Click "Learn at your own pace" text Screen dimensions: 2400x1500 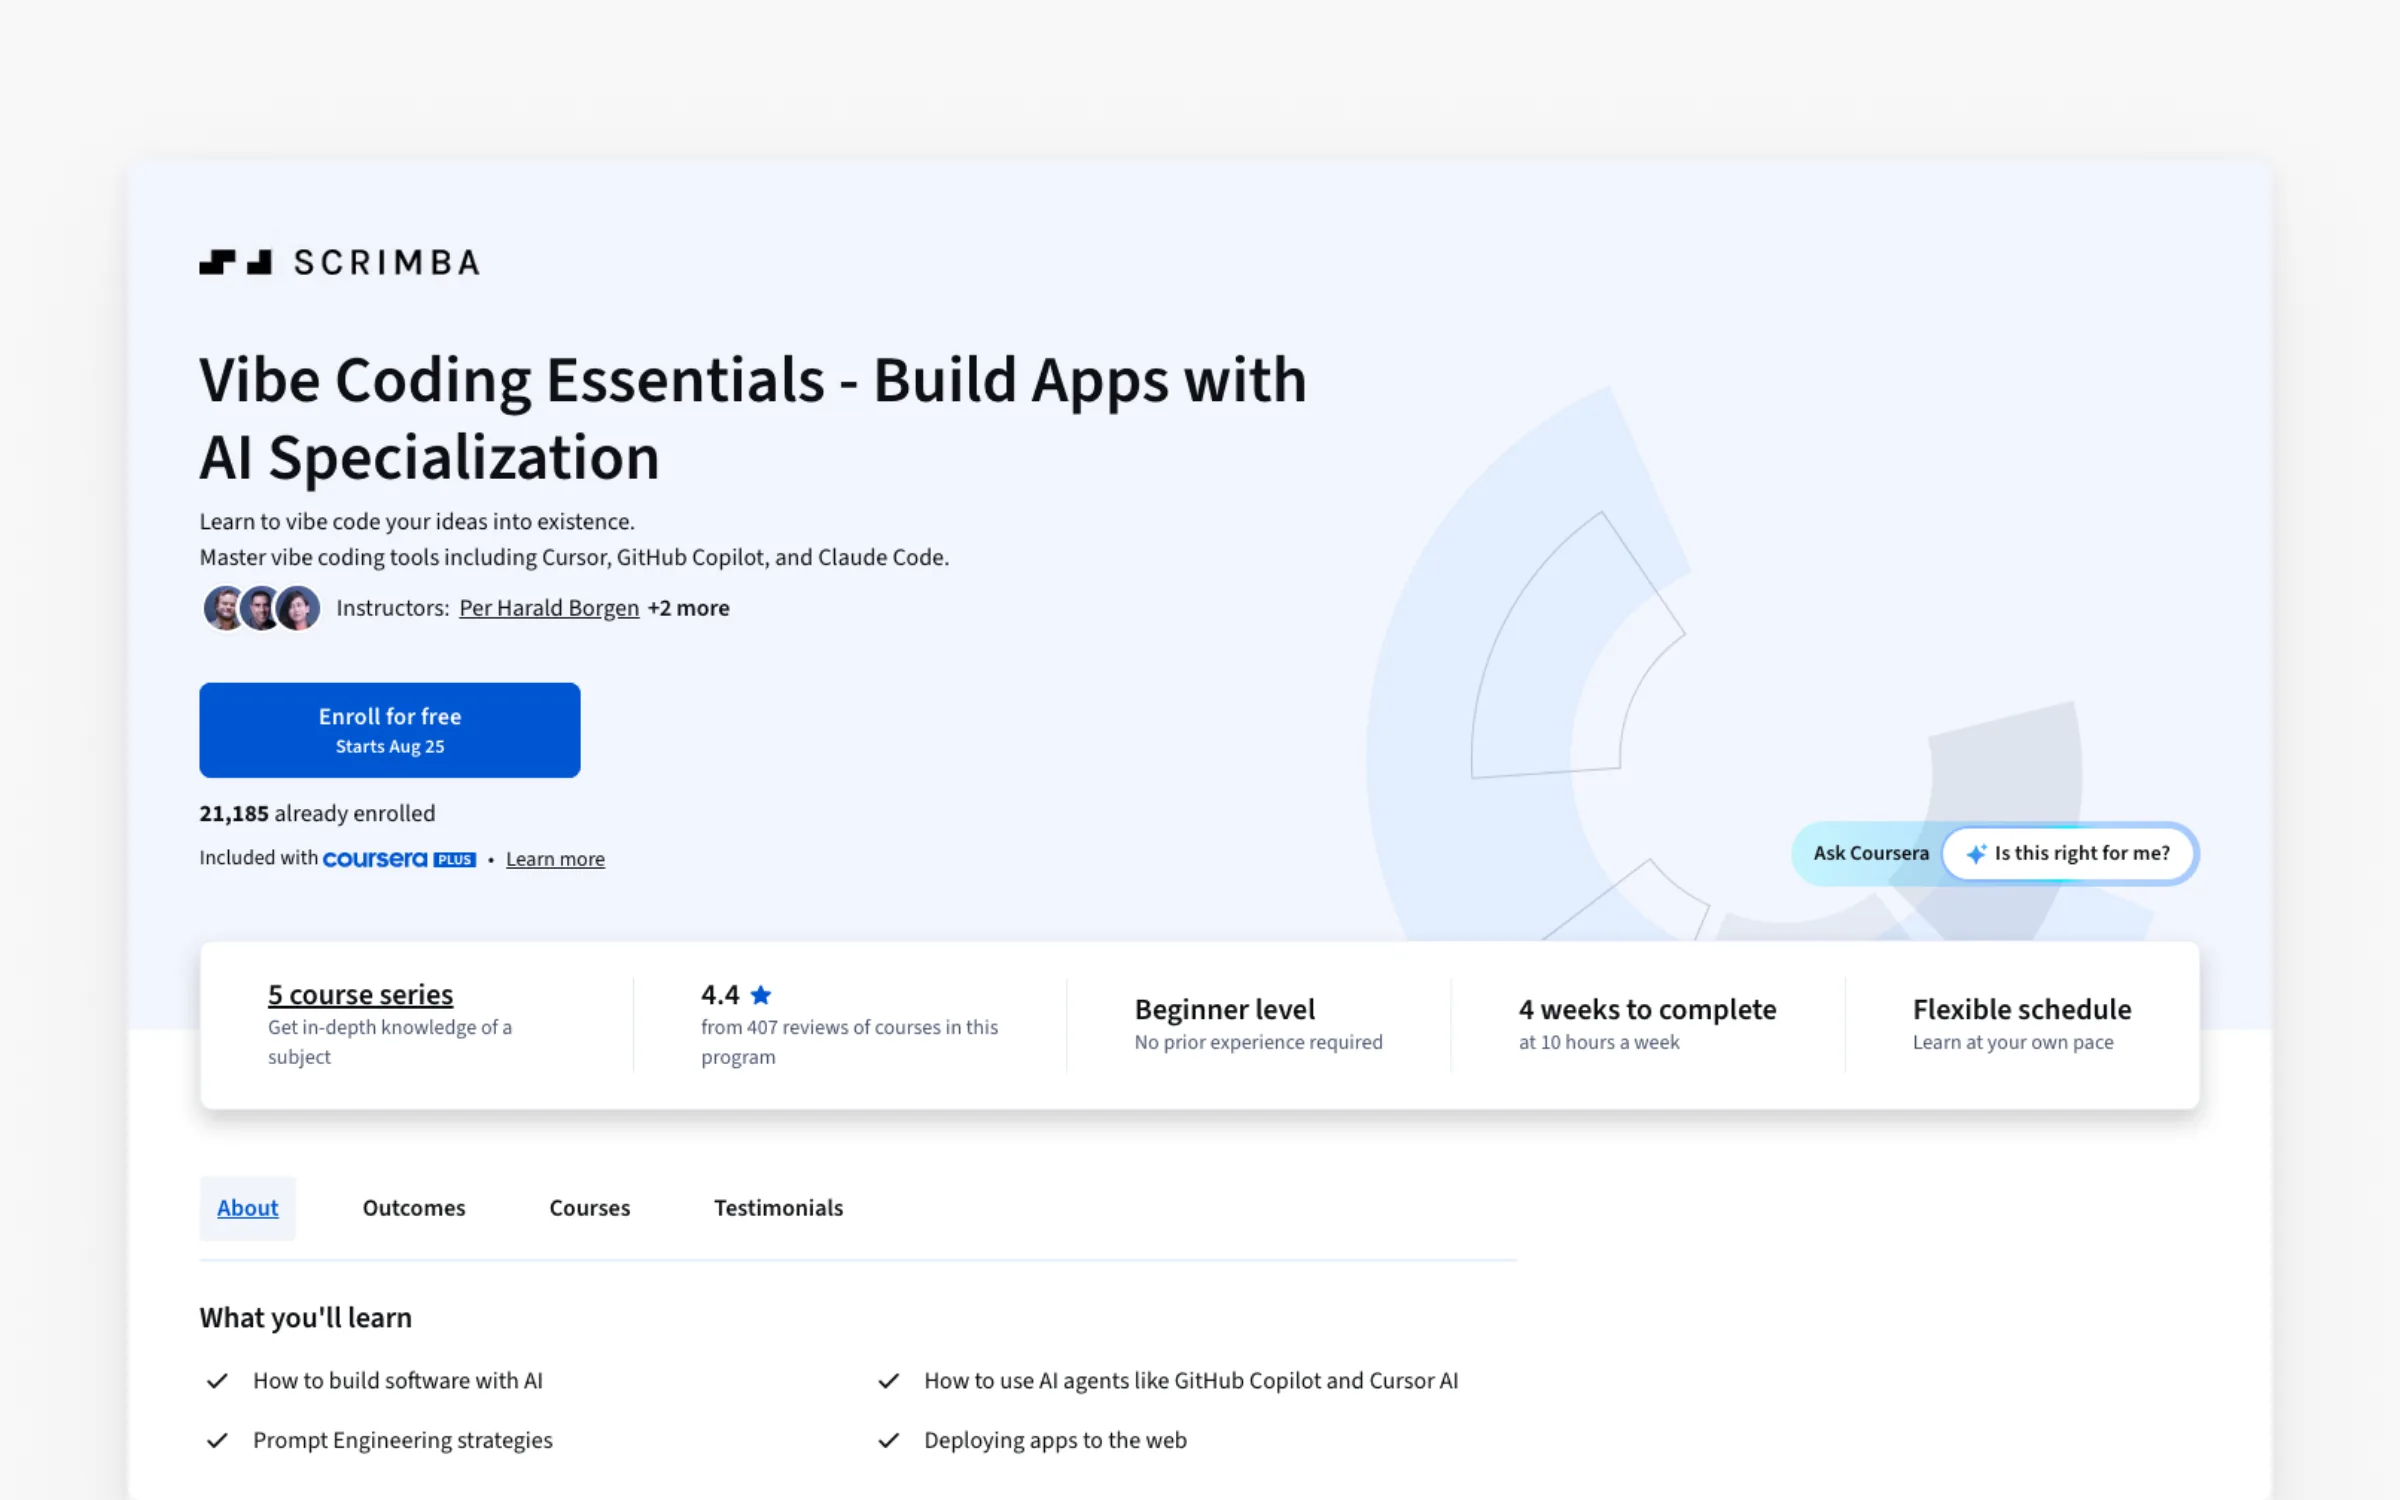click(x=2012, y=1042)
